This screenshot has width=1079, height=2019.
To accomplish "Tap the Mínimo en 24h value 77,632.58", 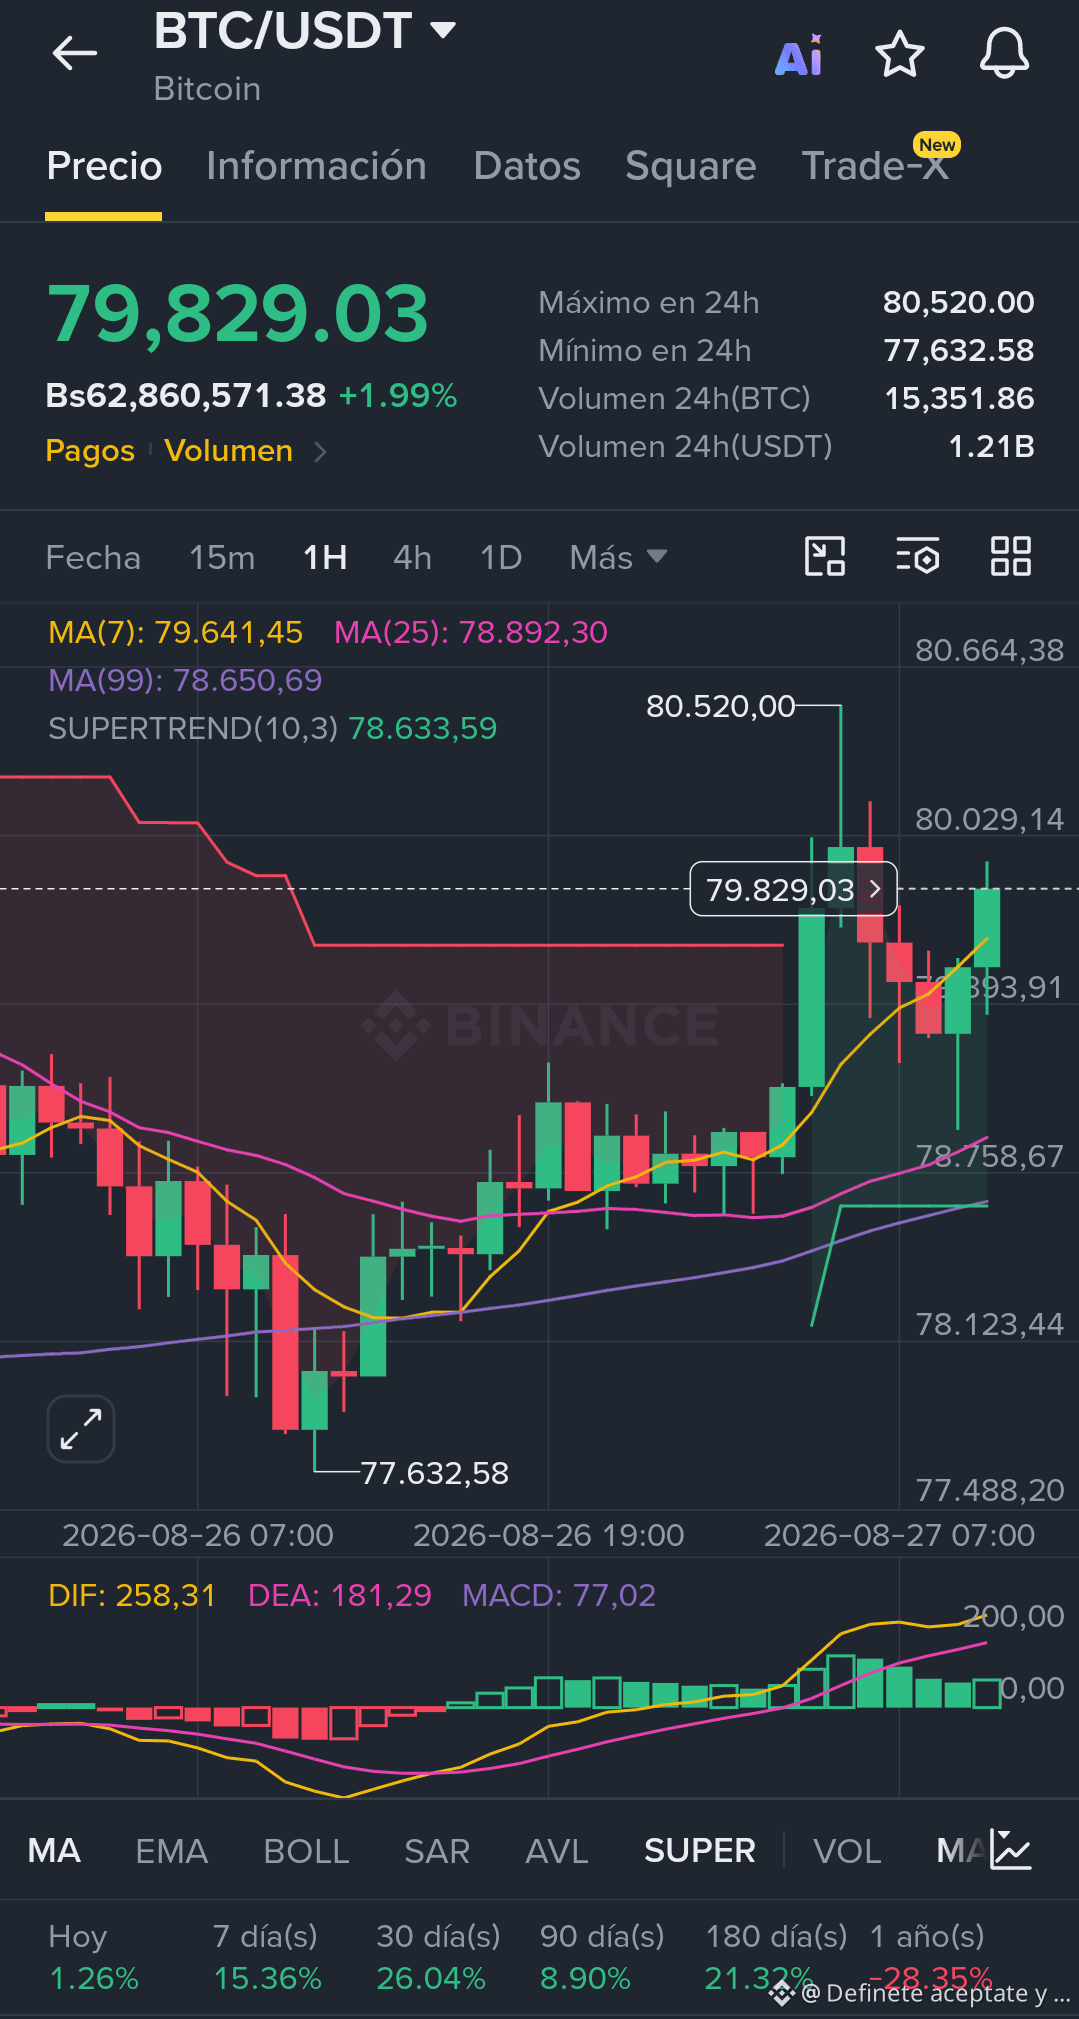I will (x=958, y=350).
